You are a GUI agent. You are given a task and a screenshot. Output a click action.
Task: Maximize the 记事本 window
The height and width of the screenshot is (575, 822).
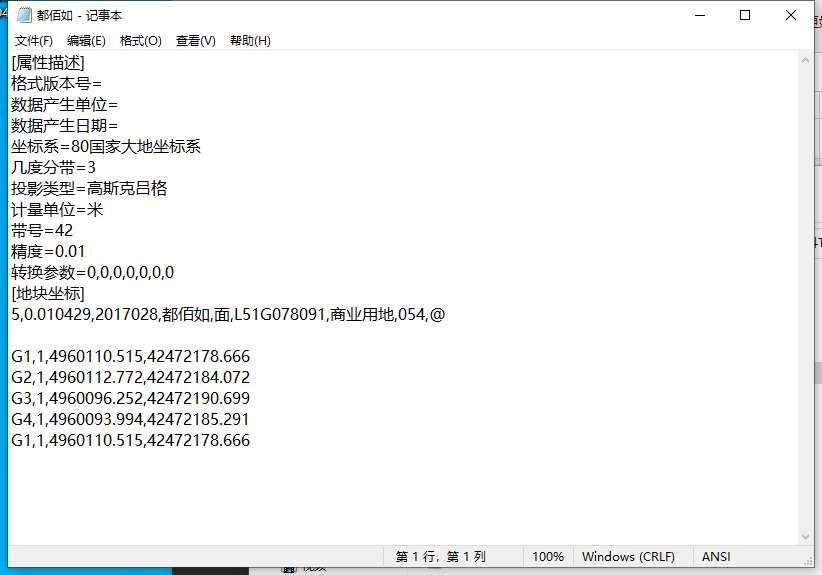(x=744, y=15)
